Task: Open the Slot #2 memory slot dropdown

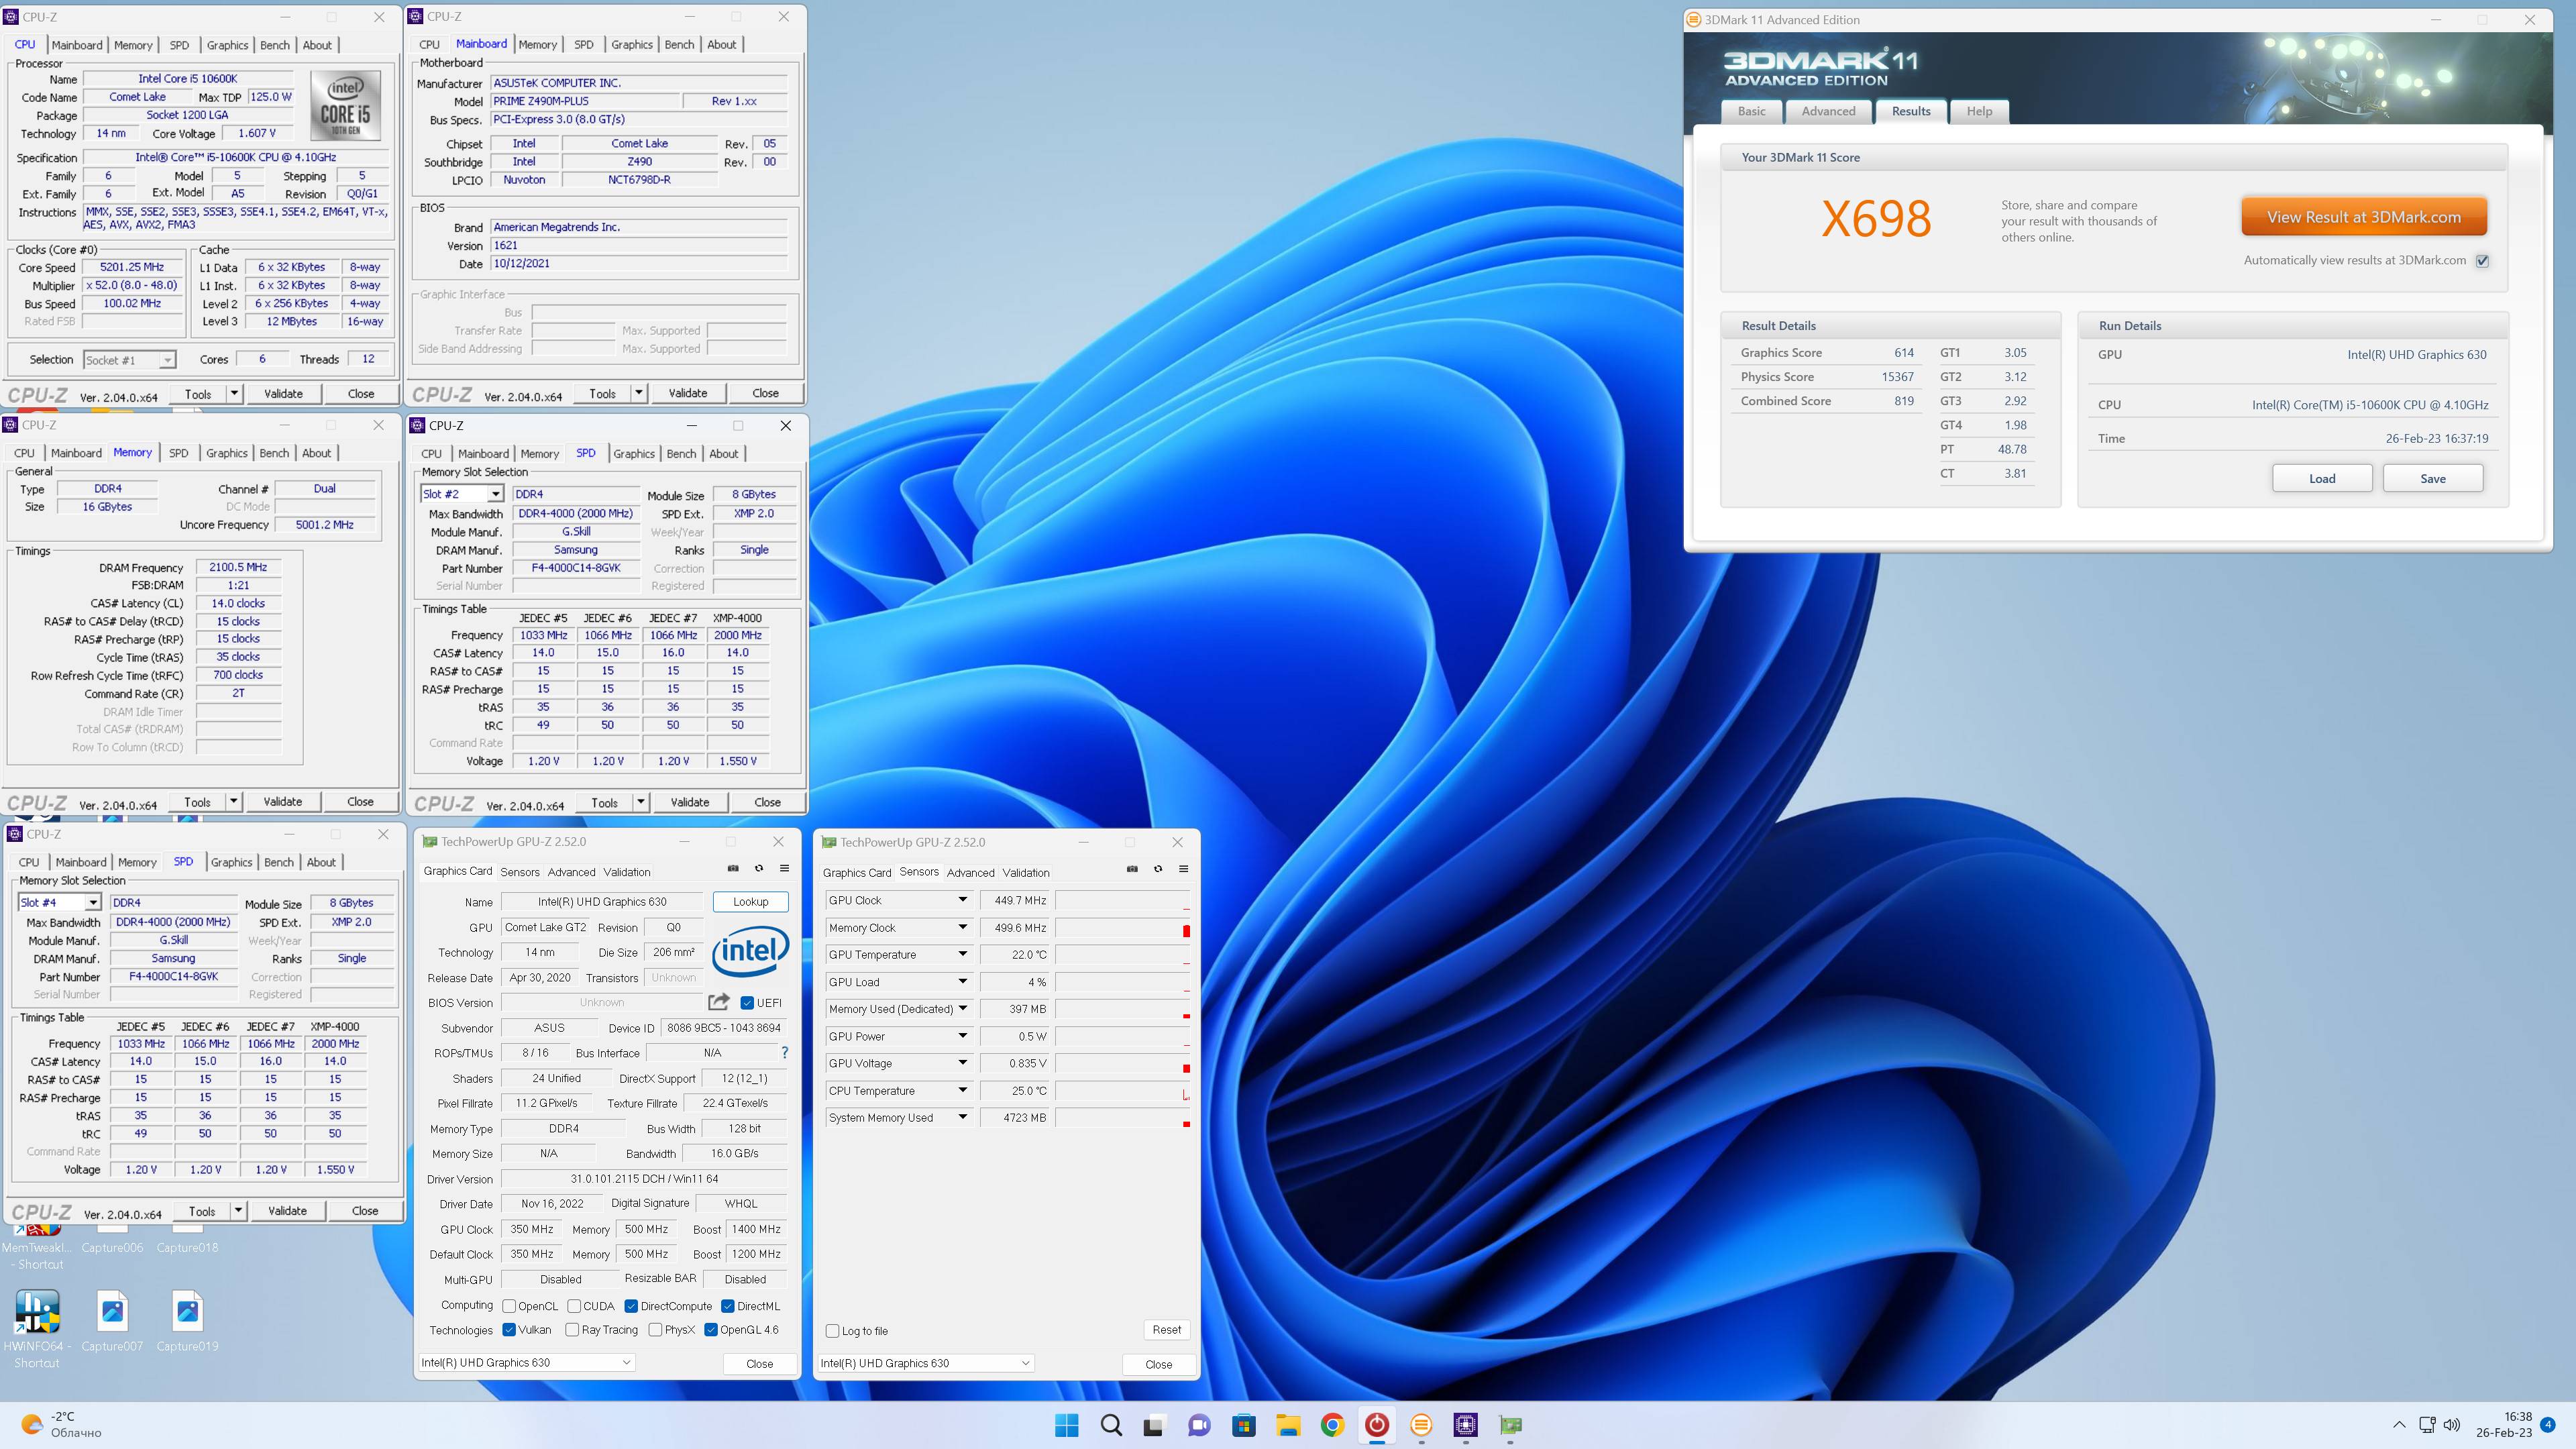Action: [x=461, y=494]
